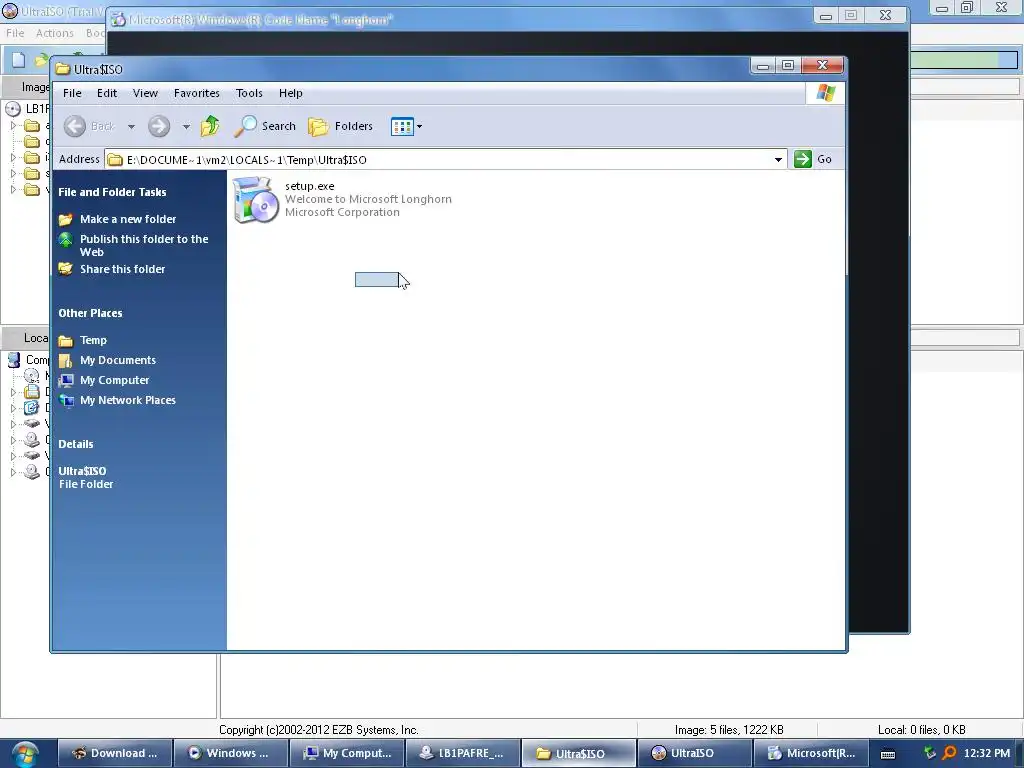This screenshot has width=1024, height=768.
Task: Open the My Documents link
Action: pos(118,360)
